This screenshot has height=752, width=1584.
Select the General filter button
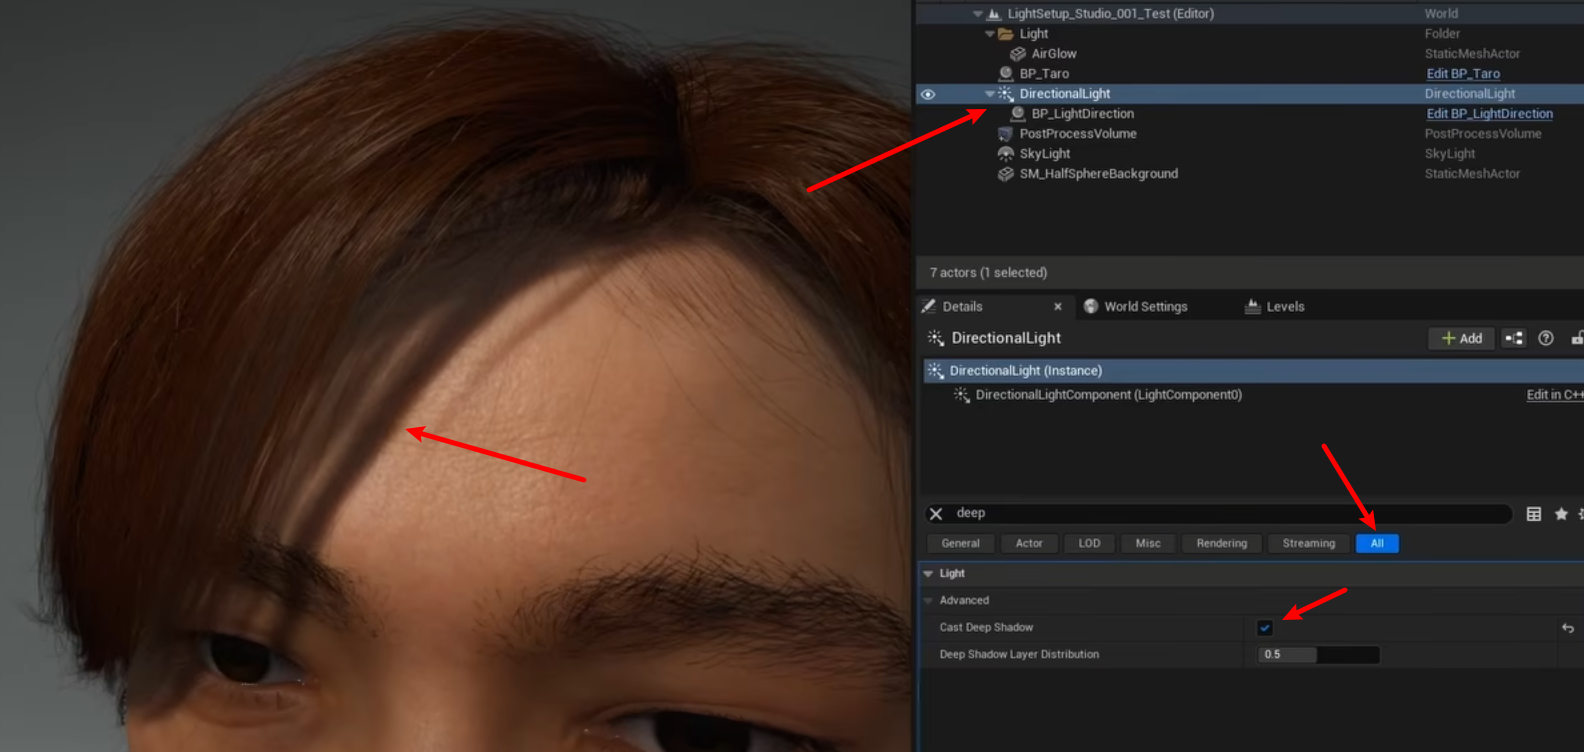(960, 544)
